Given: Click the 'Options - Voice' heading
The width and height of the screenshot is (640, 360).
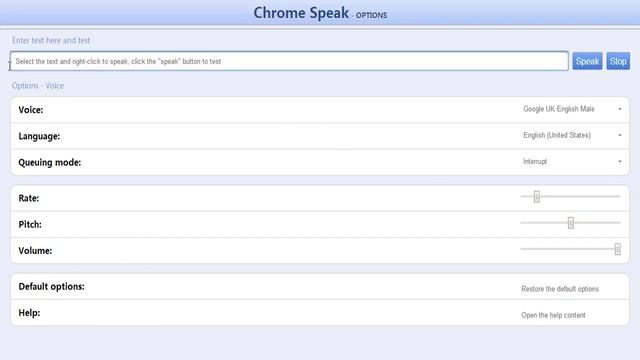Looking at the screenshot, I should coord(38,86).
